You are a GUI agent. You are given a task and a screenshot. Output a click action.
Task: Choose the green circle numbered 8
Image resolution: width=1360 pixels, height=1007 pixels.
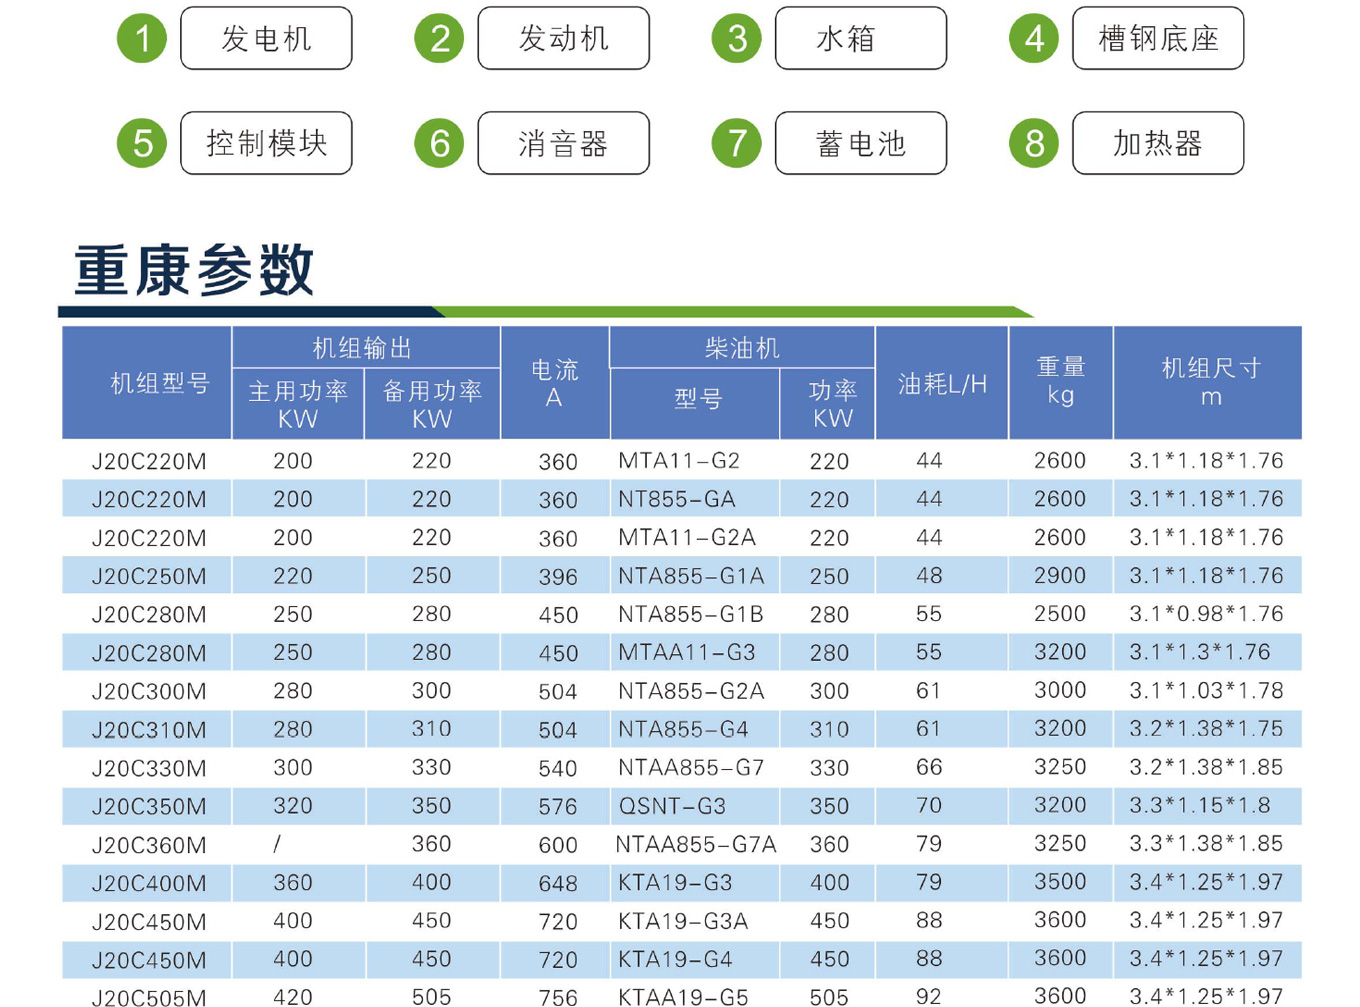tap(1034, 143)
